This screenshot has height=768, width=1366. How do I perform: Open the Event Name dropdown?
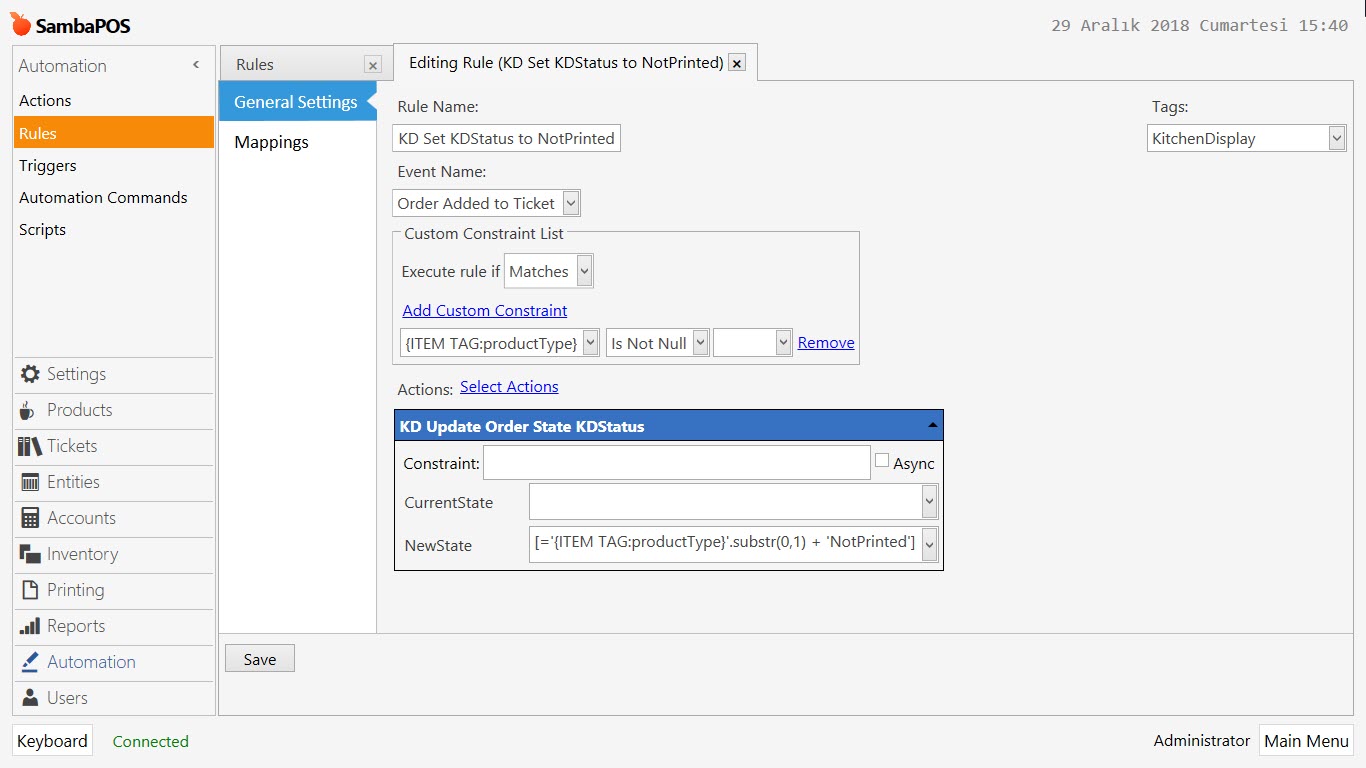(571, 203)
